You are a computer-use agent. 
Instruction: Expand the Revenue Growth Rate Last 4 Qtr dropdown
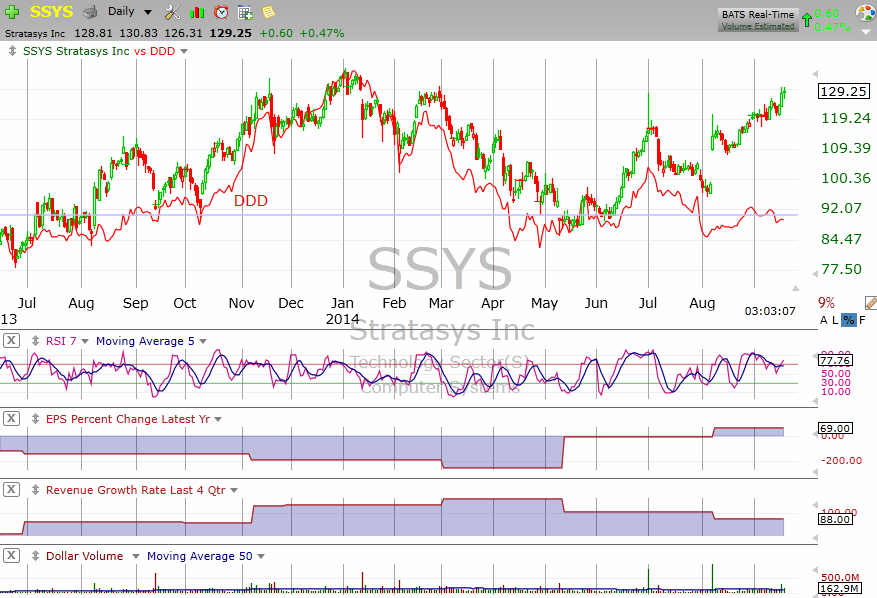(x=234, y=491)
